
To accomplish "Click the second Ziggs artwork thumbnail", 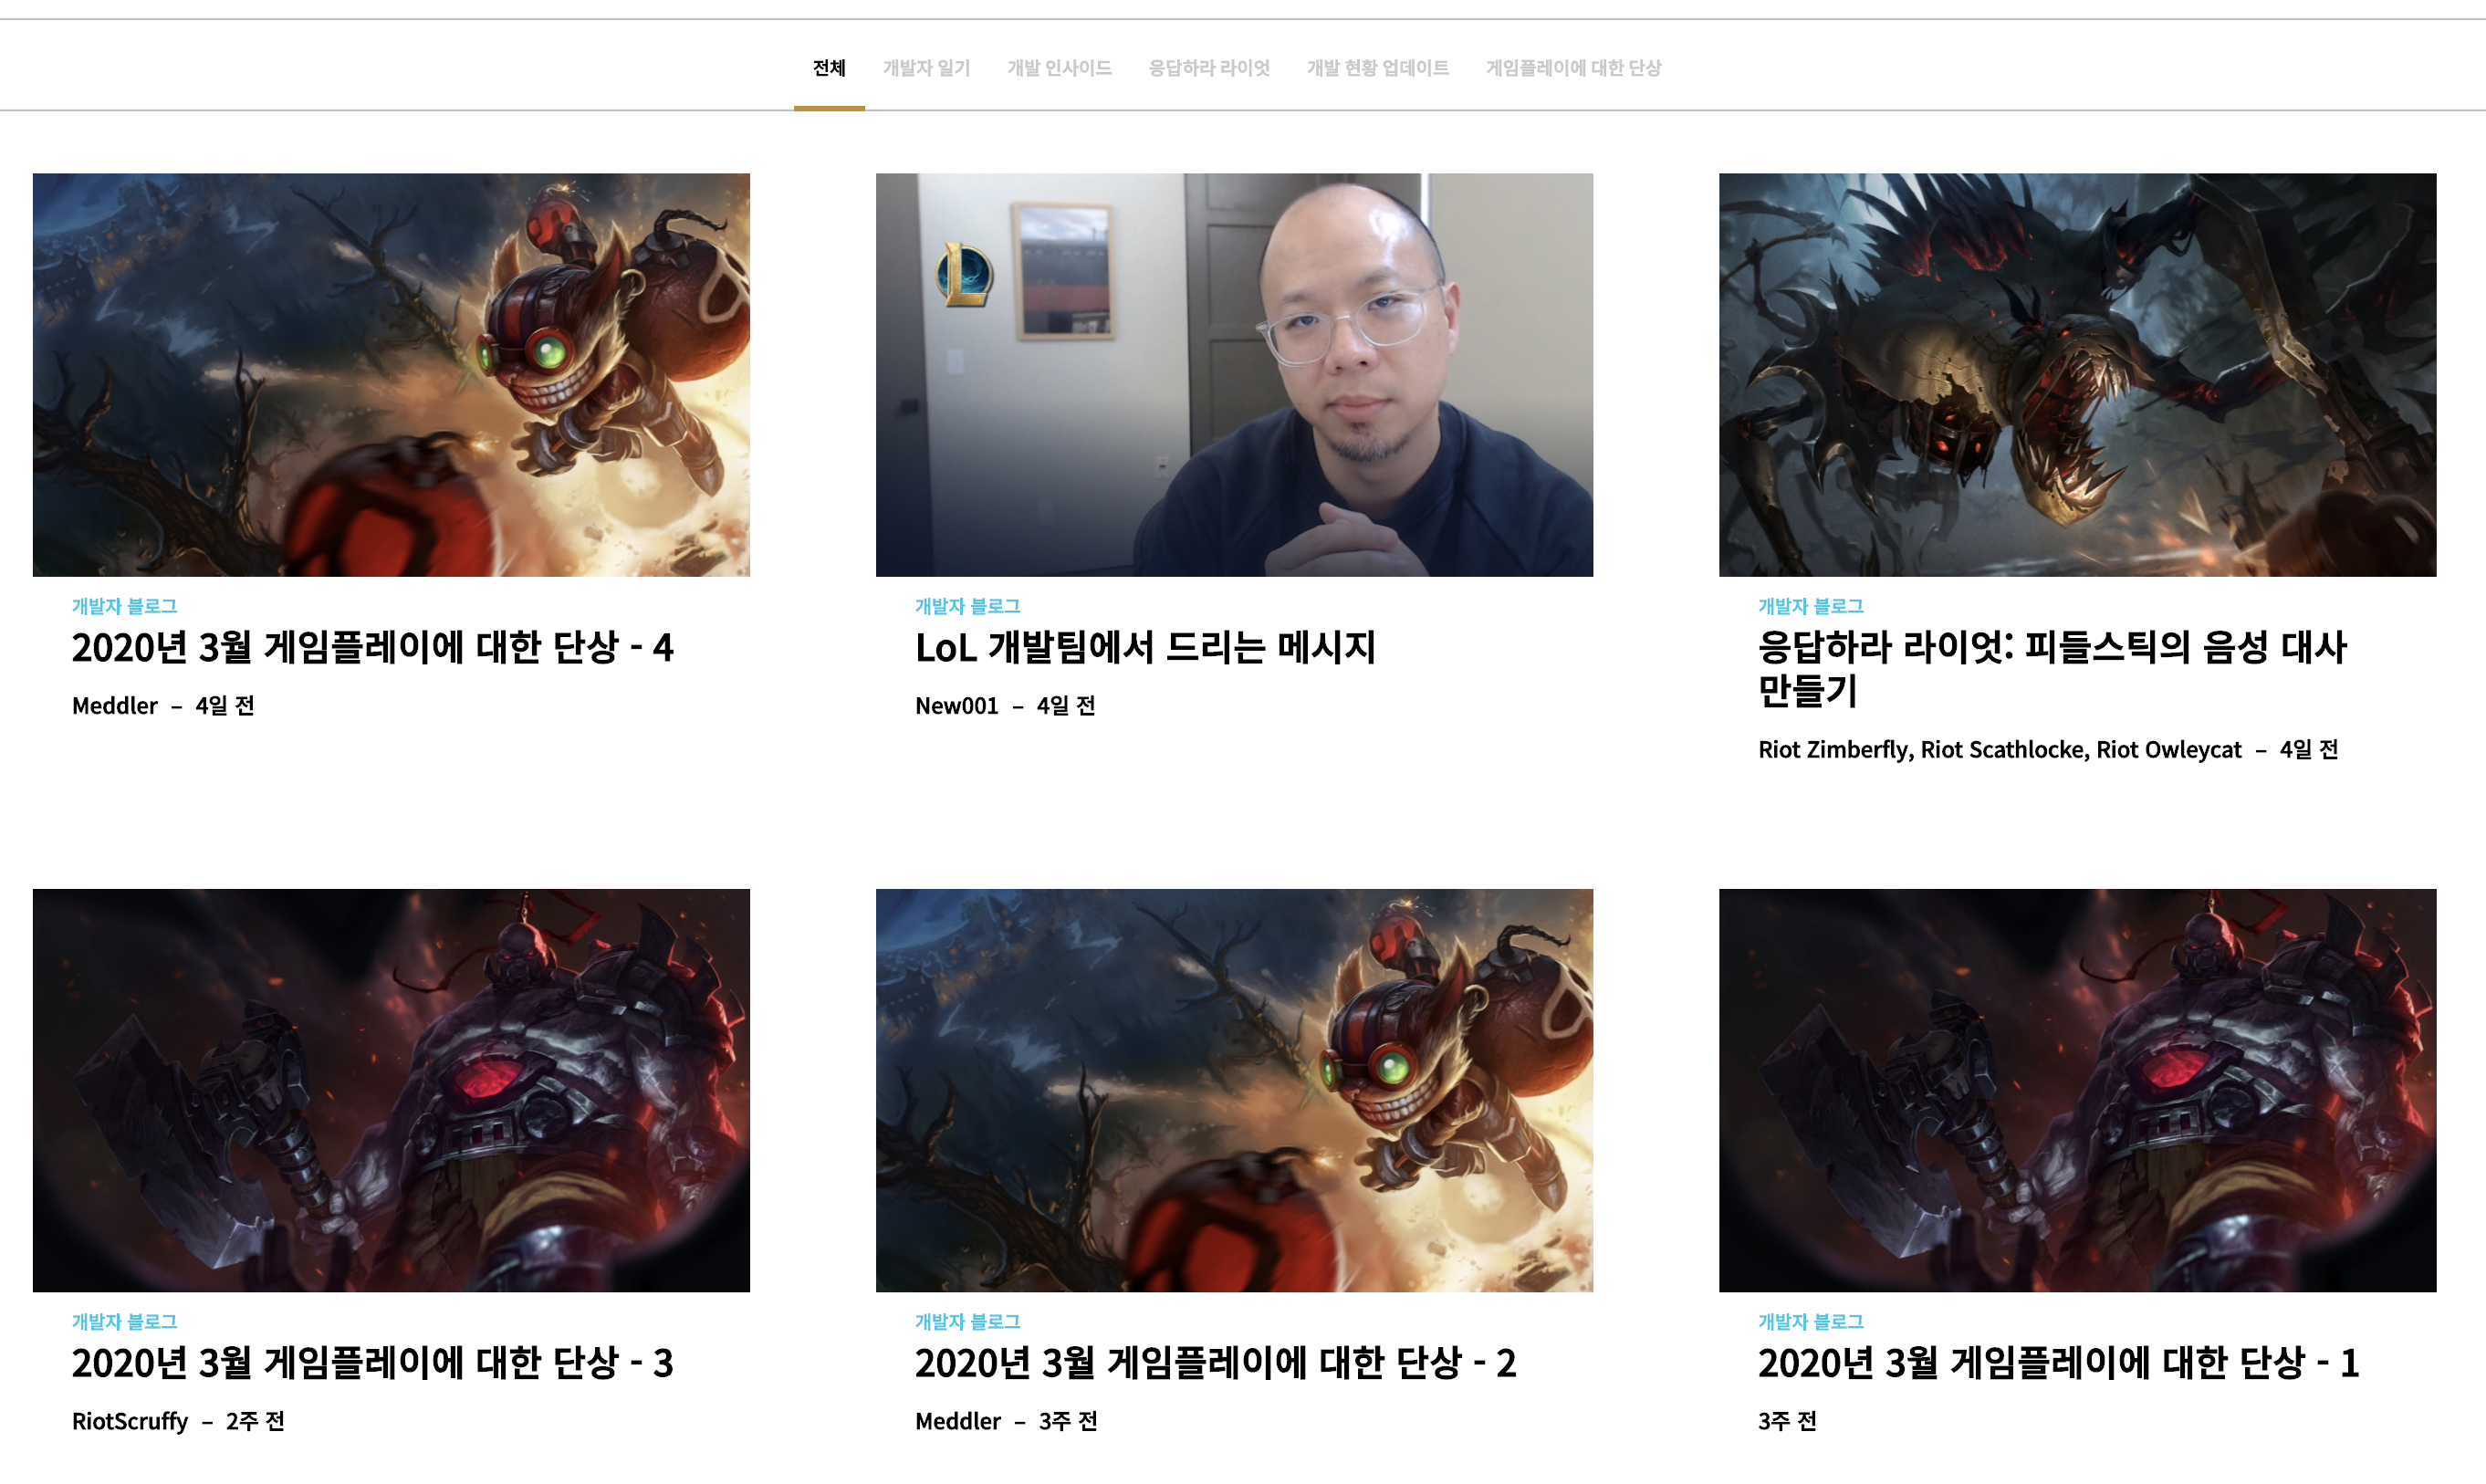I will (x=1234, y=1090).
